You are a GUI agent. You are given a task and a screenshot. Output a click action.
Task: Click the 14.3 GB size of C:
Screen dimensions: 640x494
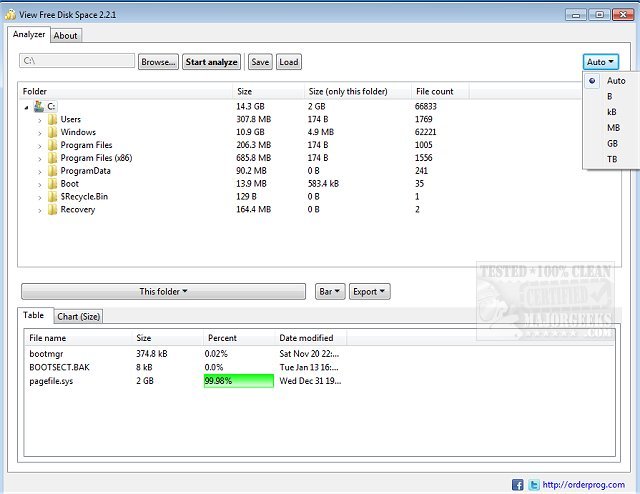click(250, 107)
